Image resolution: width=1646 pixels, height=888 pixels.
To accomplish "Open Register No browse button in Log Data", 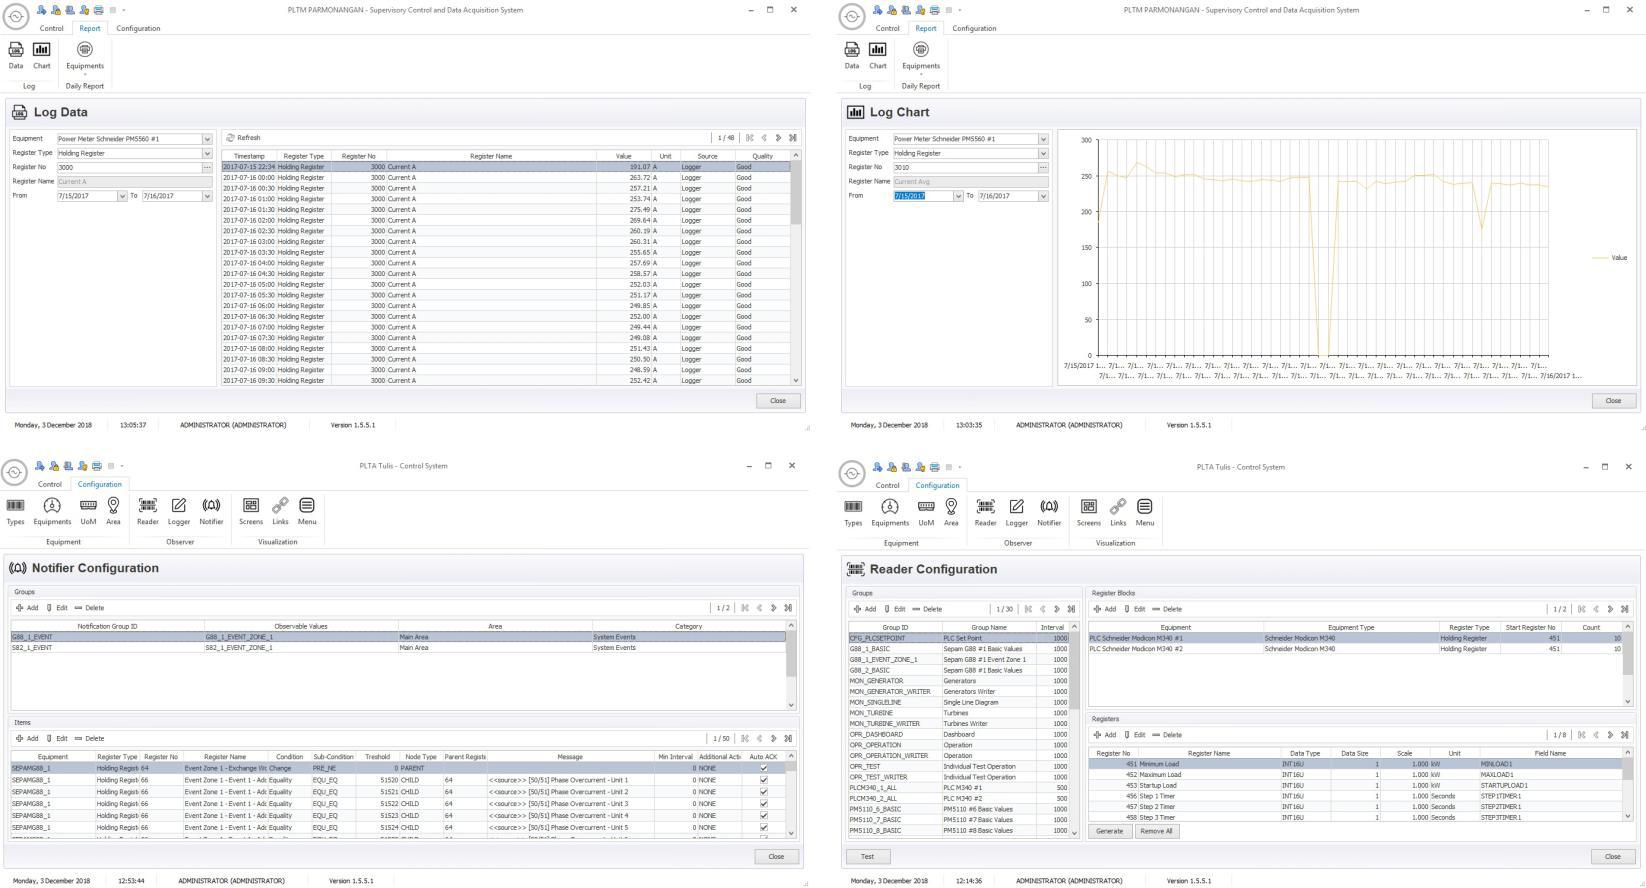I will tap(207, 167).
